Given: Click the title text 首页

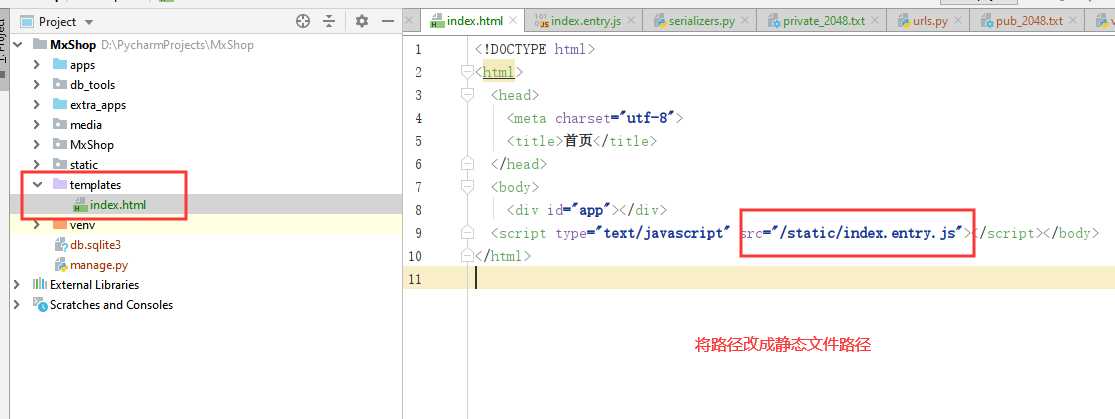Looking at the screenshot, I should point(578,141).
